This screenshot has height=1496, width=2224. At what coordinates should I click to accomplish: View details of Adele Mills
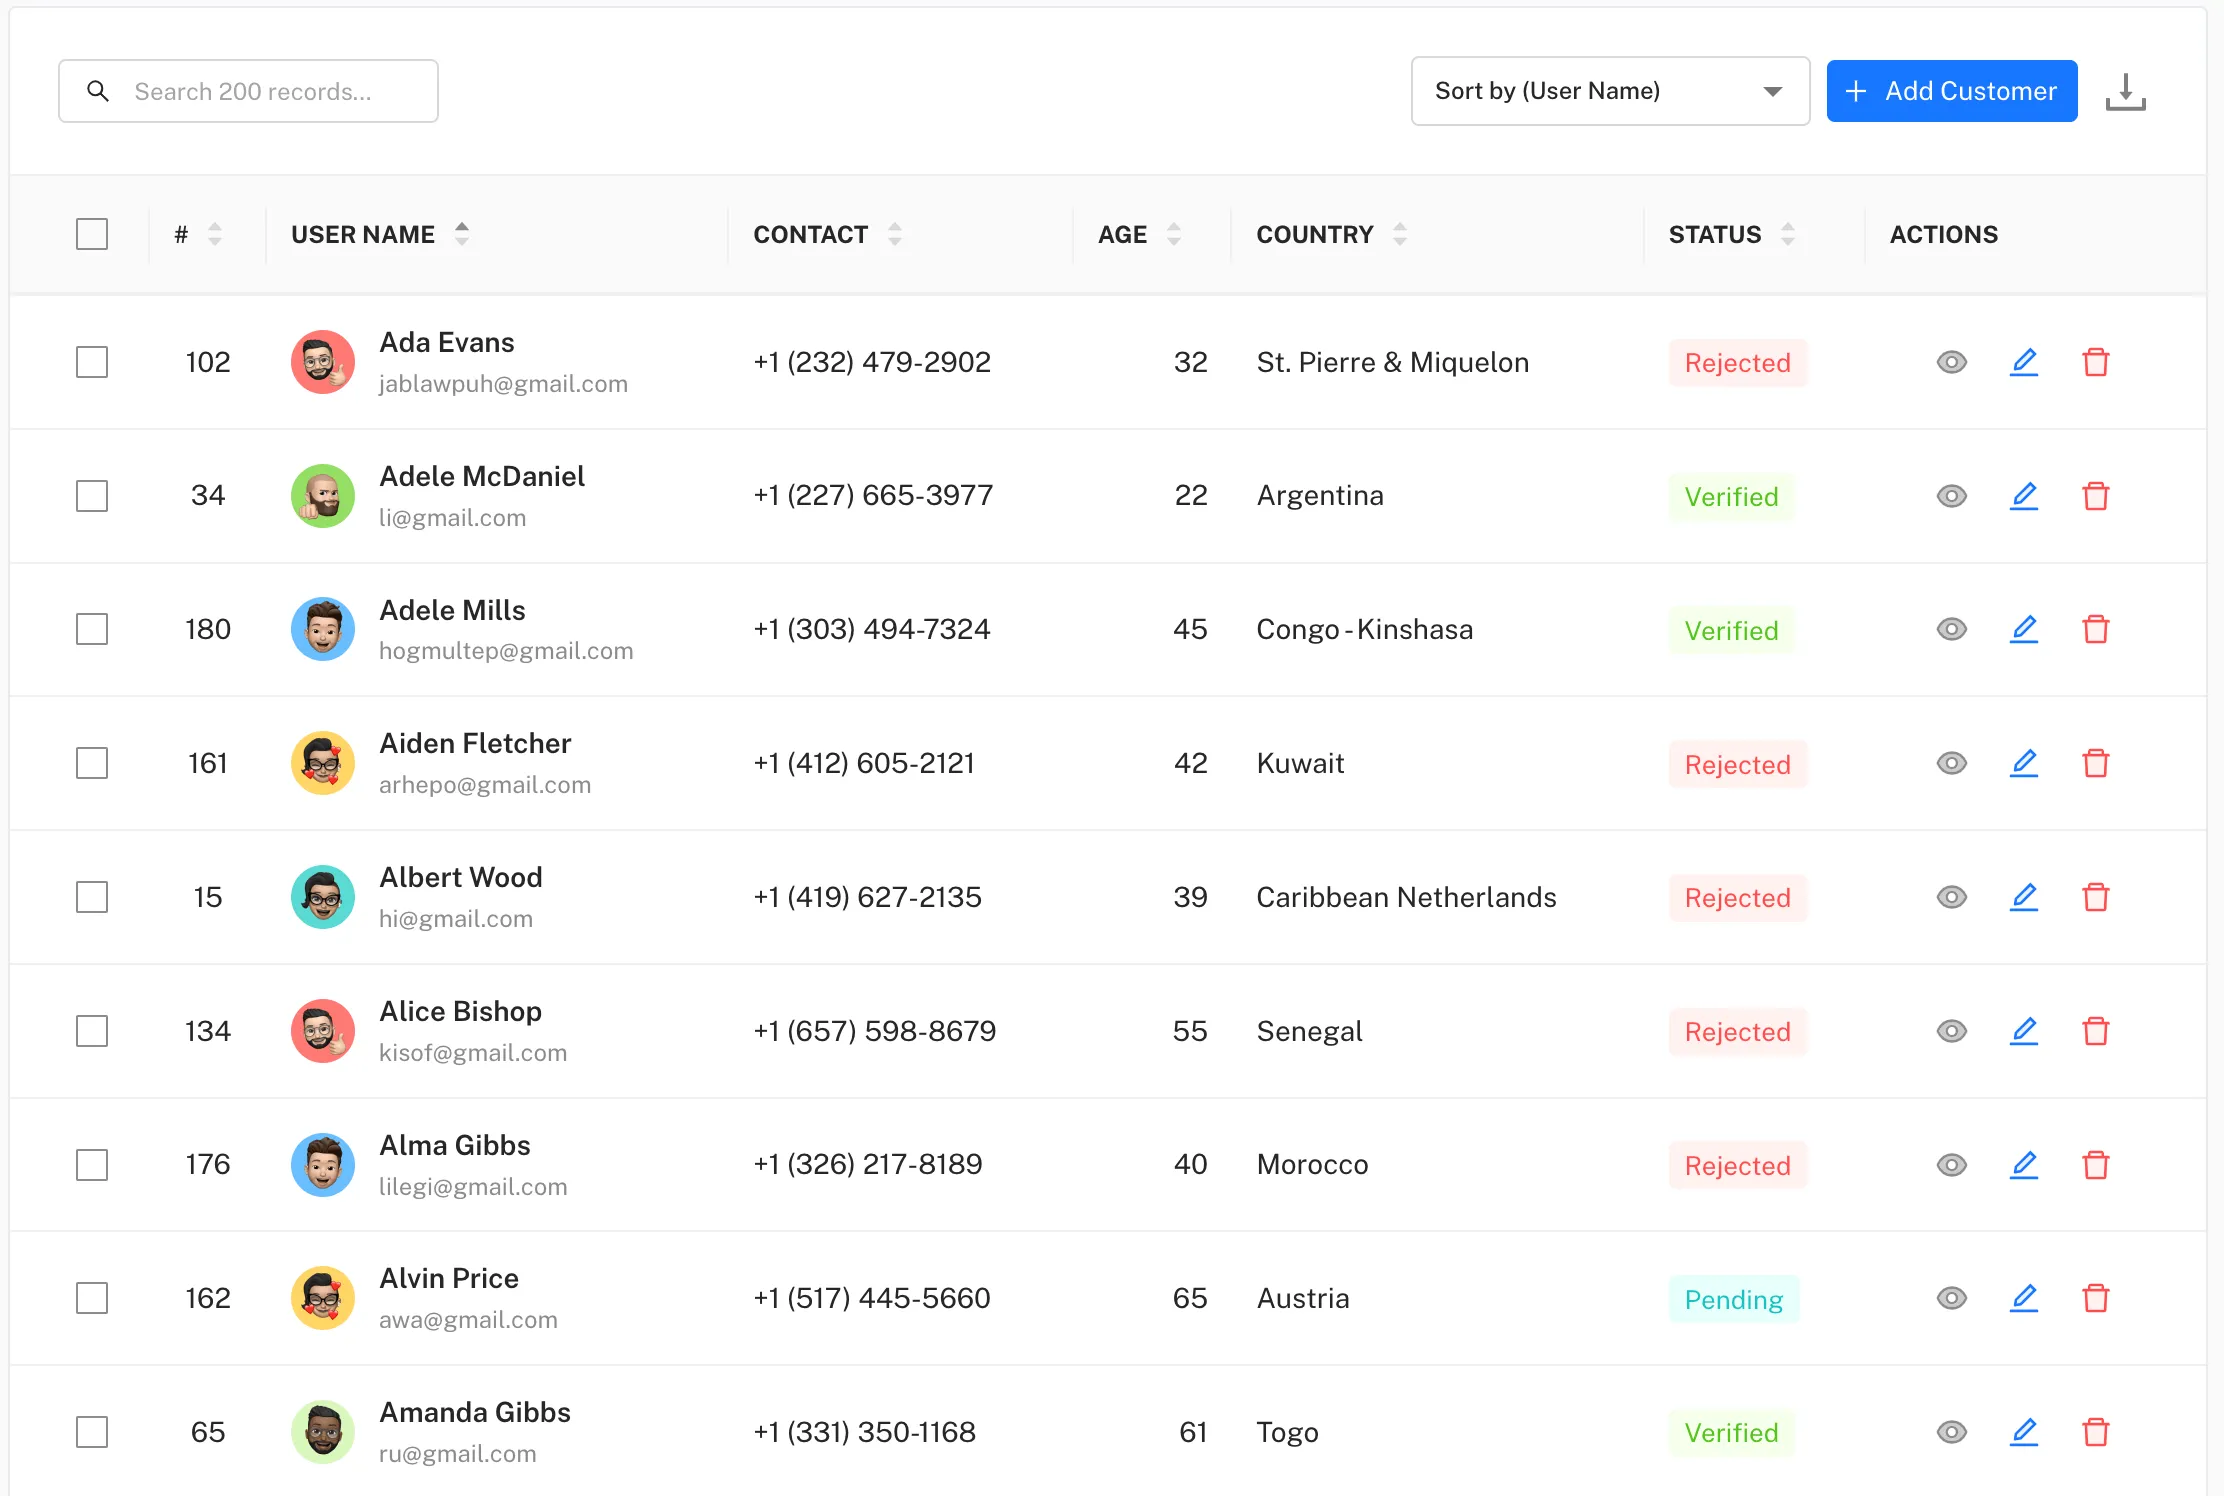click(x=1951, y=629)
